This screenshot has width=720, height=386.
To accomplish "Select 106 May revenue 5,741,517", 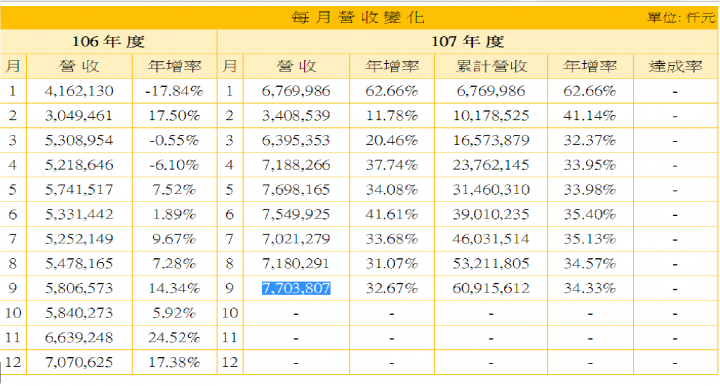I will pyautogui.click(x=79, y=190).
